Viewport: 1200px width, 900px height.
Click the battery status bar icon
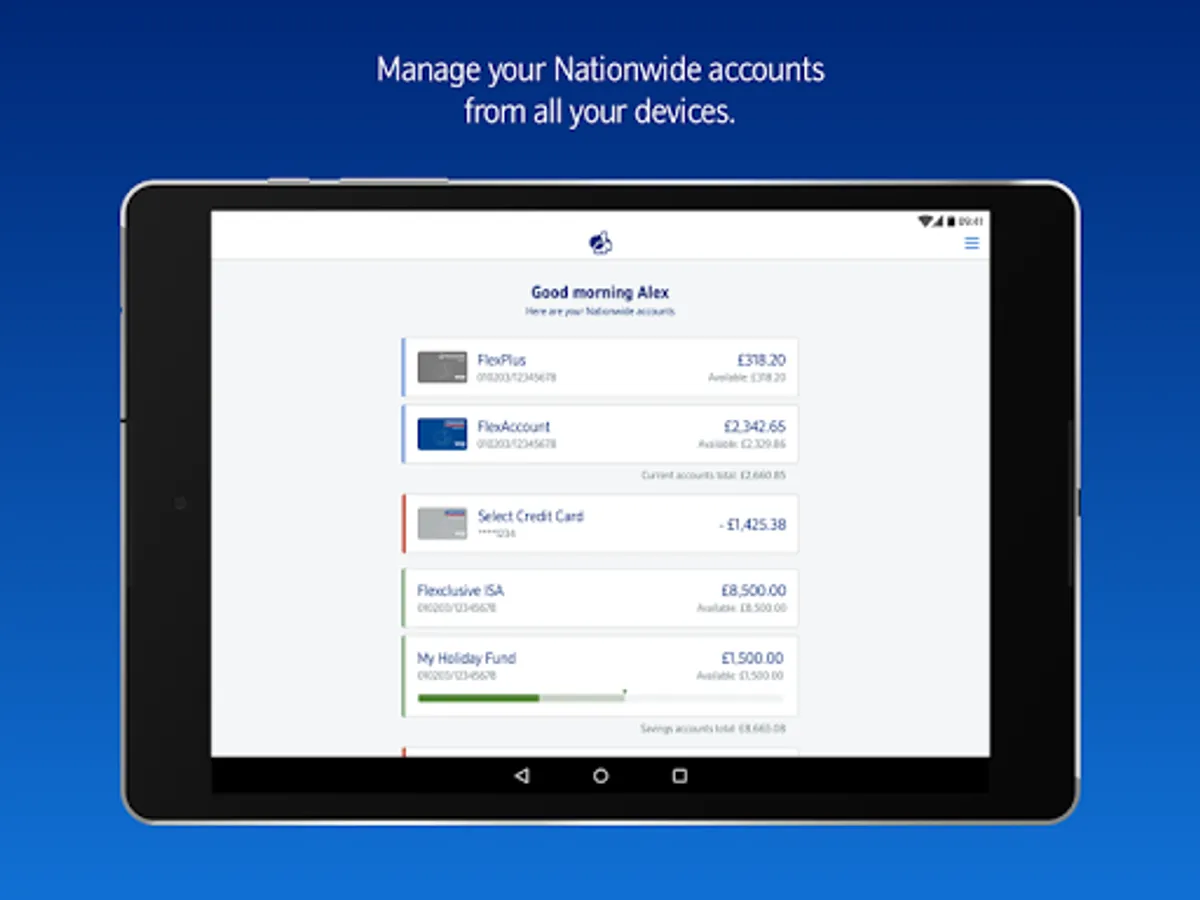point(952,221)
